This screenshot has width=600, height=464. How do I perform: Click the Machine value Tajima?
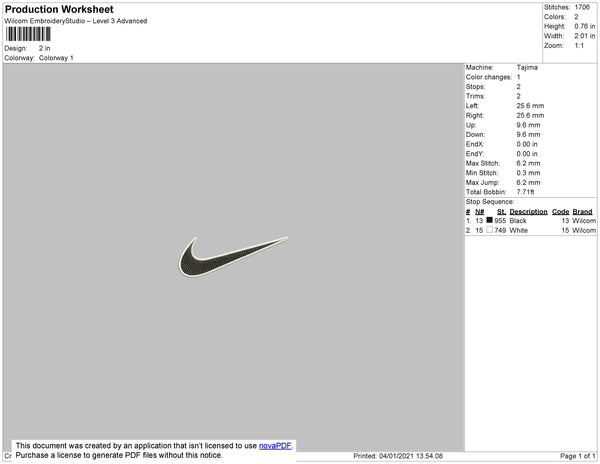click(x=527, y=67)
